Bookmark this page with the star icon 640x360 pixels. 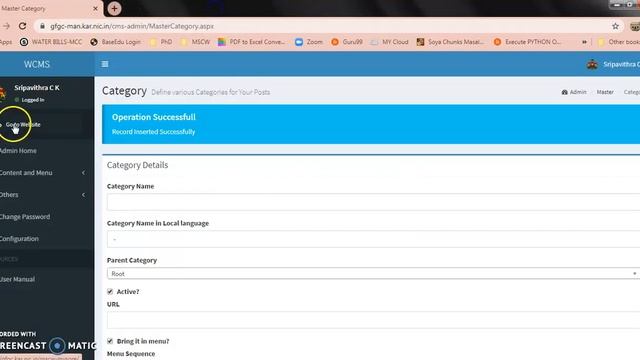[x=616, y=26]
